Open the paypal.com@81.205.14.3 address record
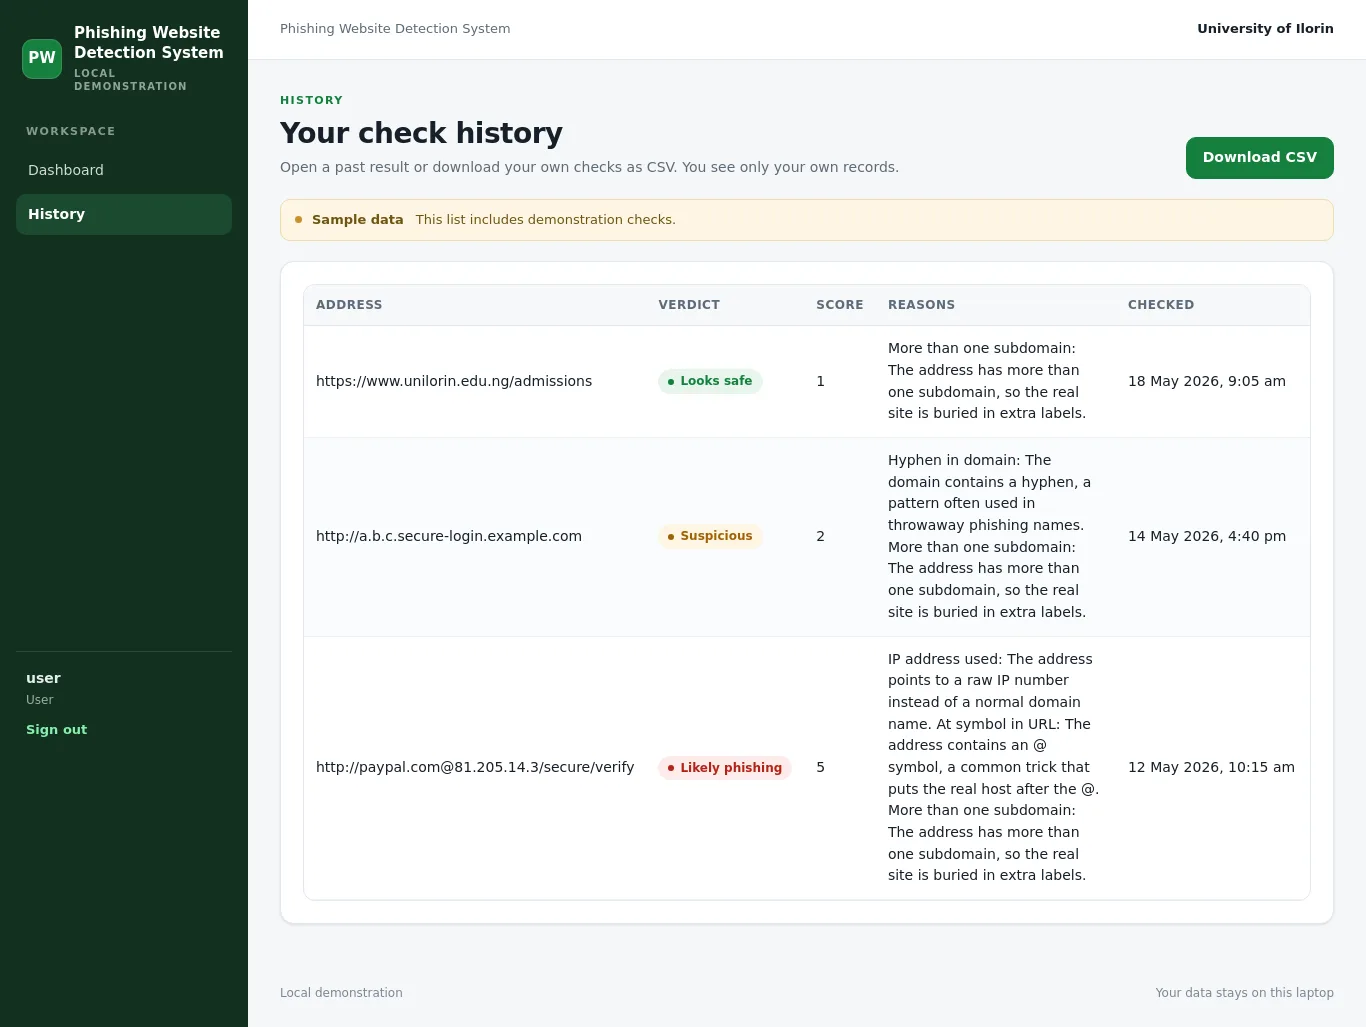1366x1027 pixels. (x=475, y=767)
